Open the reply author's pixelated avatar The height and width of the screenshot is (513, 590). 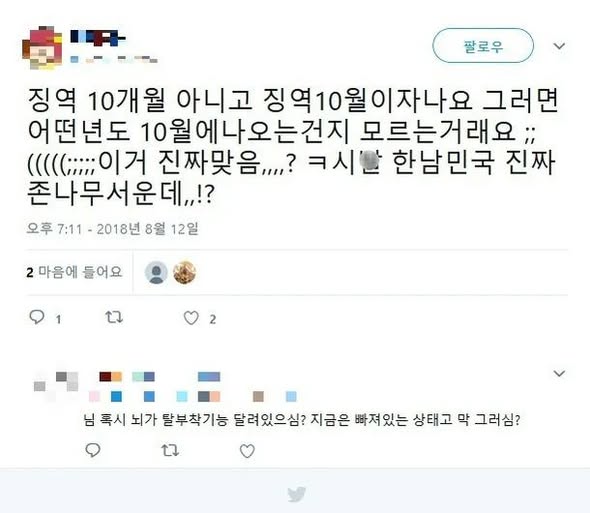point(56,386)
